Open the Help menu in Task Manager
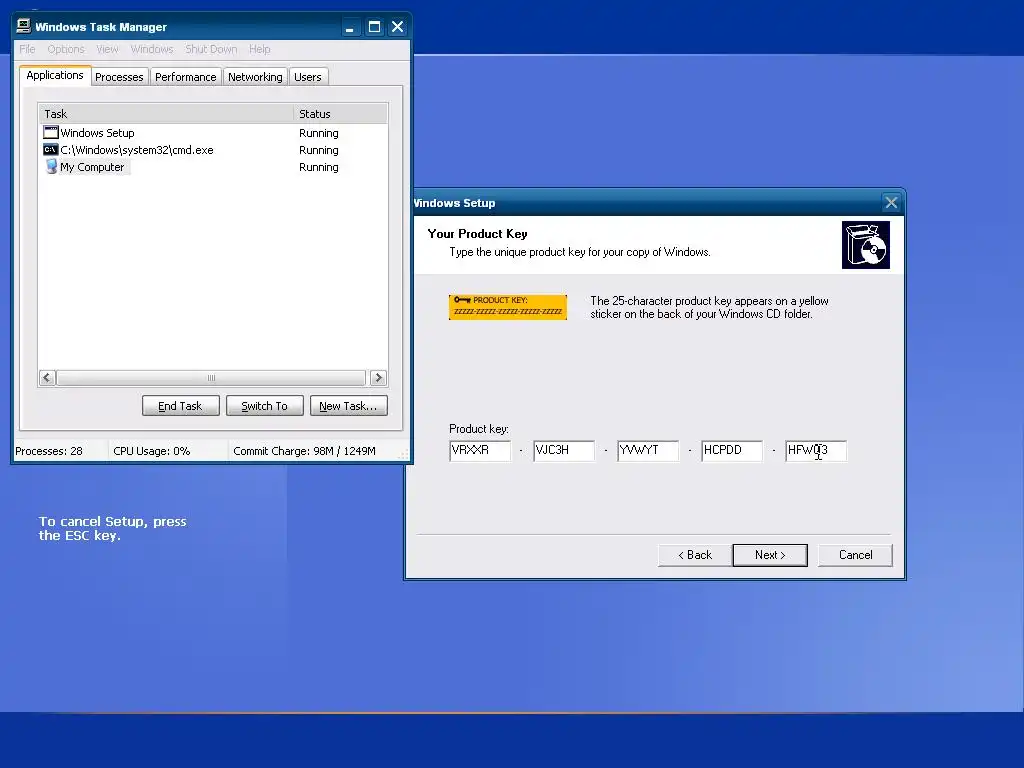Screen dimensions: 1024x768 [x=259, y=49]
